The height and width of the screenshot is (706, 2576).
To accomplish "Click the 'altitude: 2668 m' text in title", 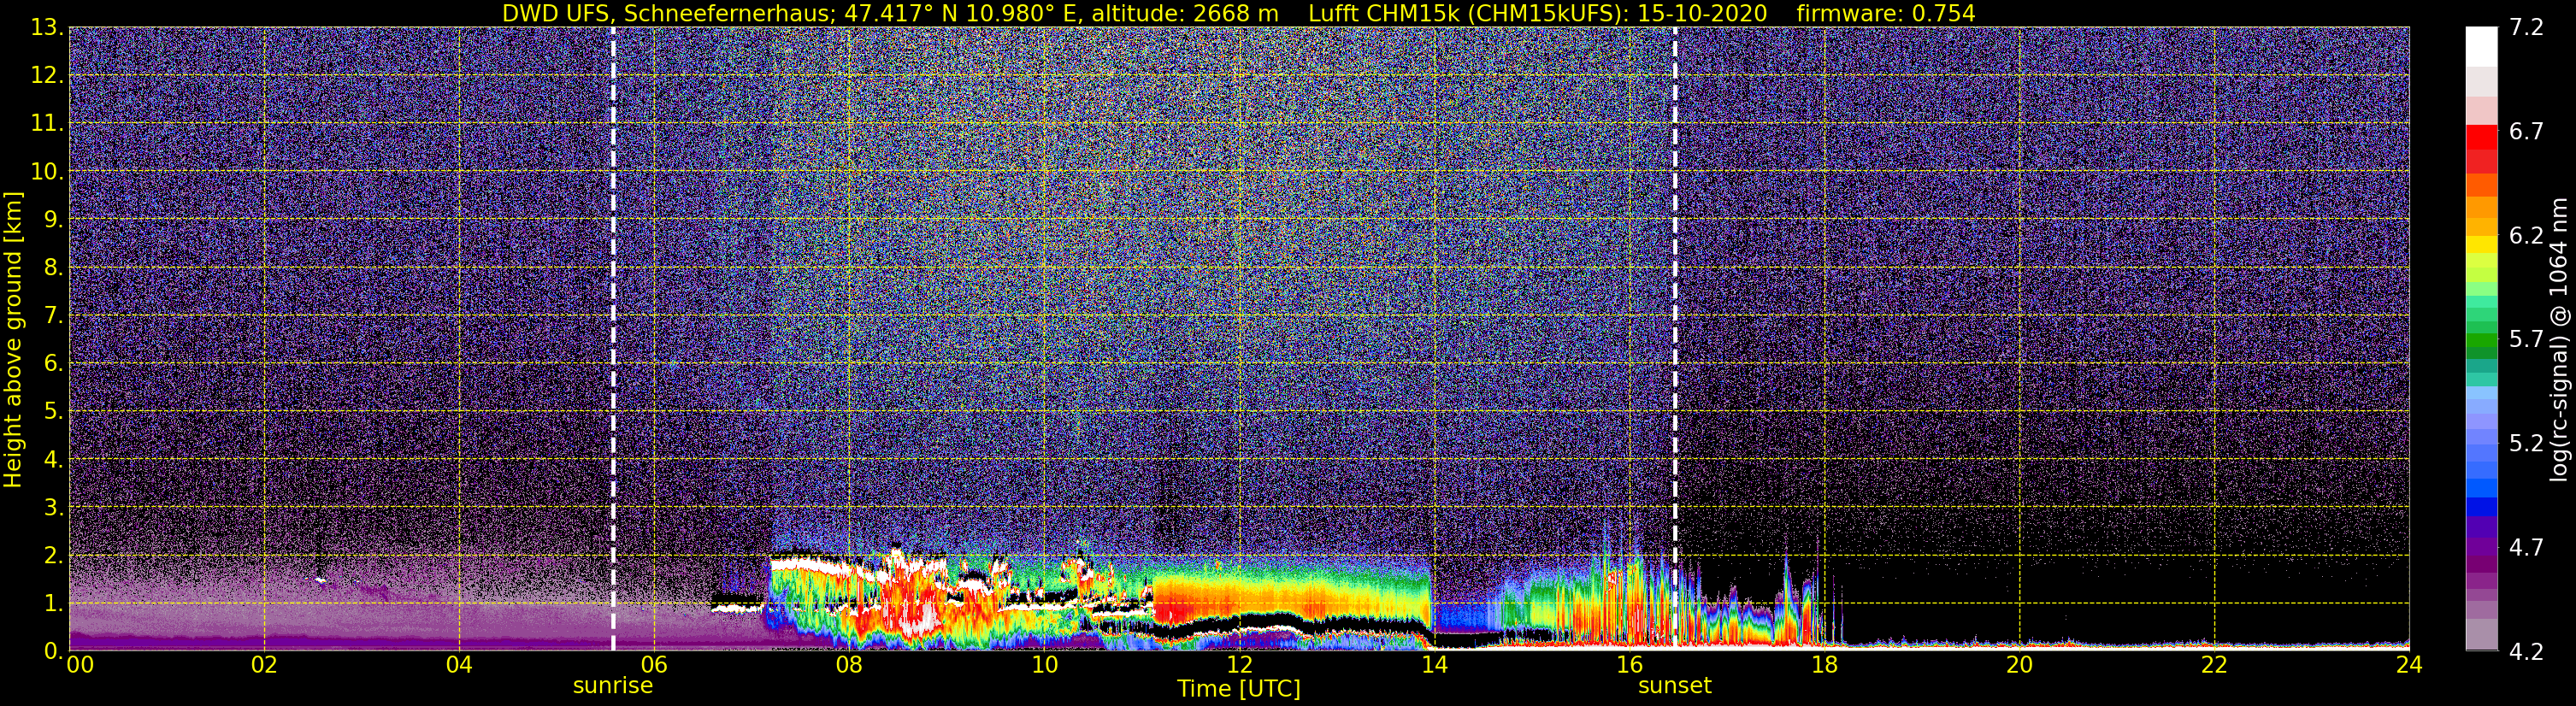I will [1185, 13].
